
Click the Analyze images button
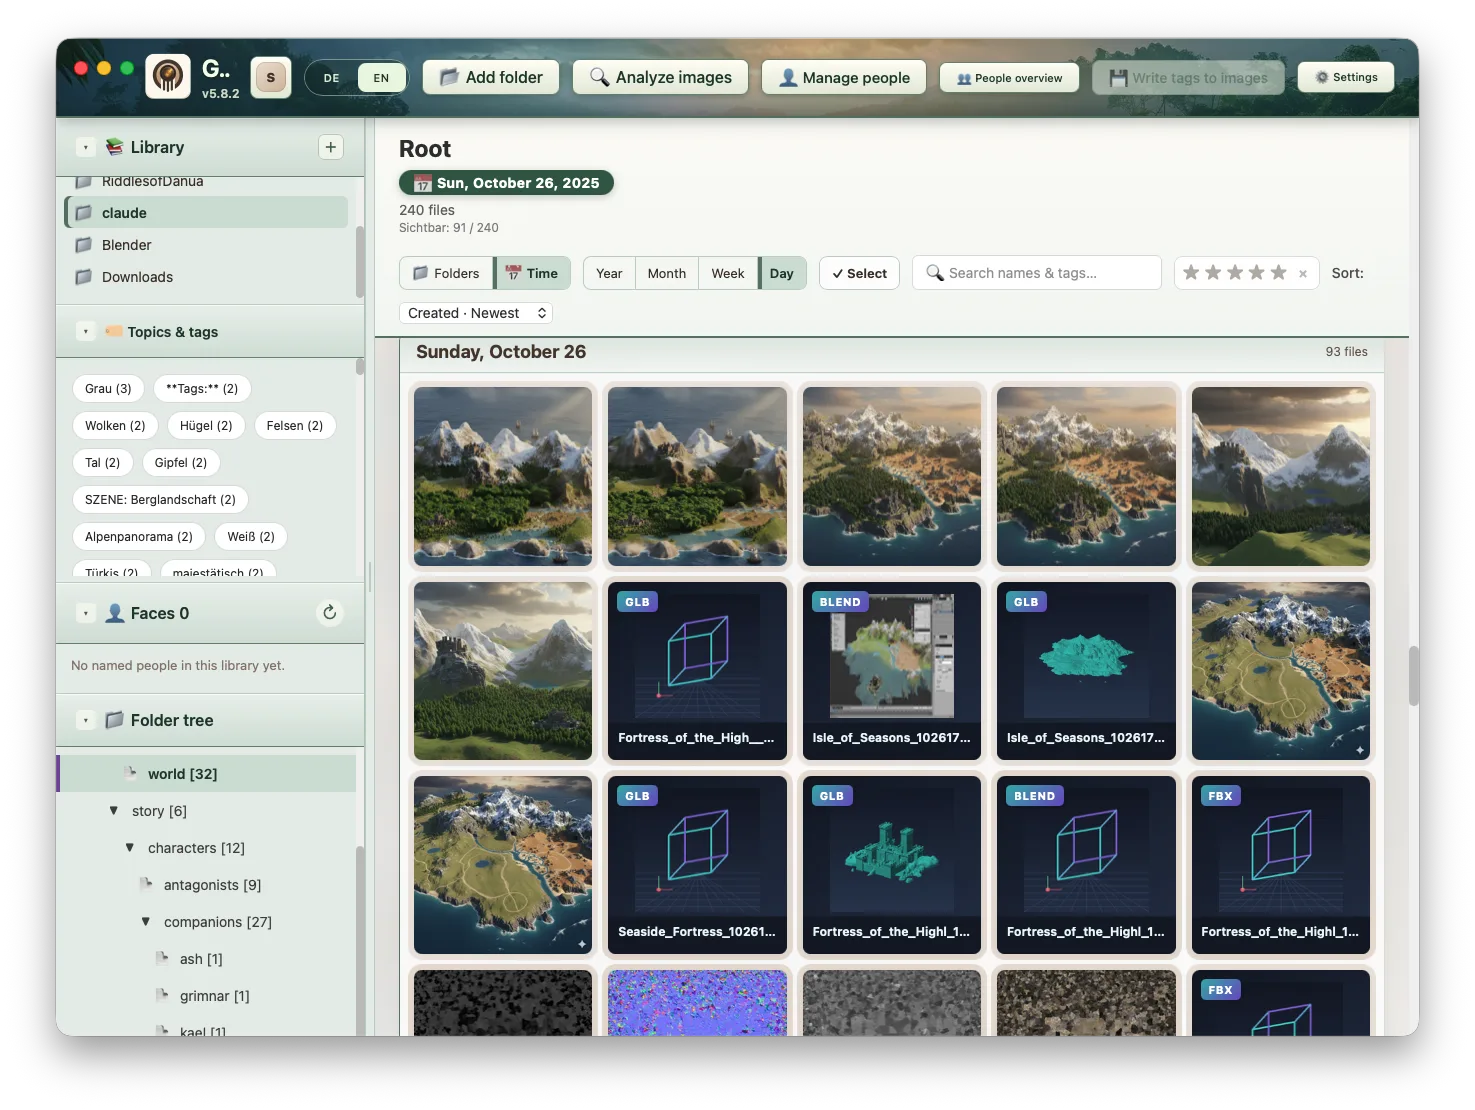pyautogui.click(x=660, y=77)
